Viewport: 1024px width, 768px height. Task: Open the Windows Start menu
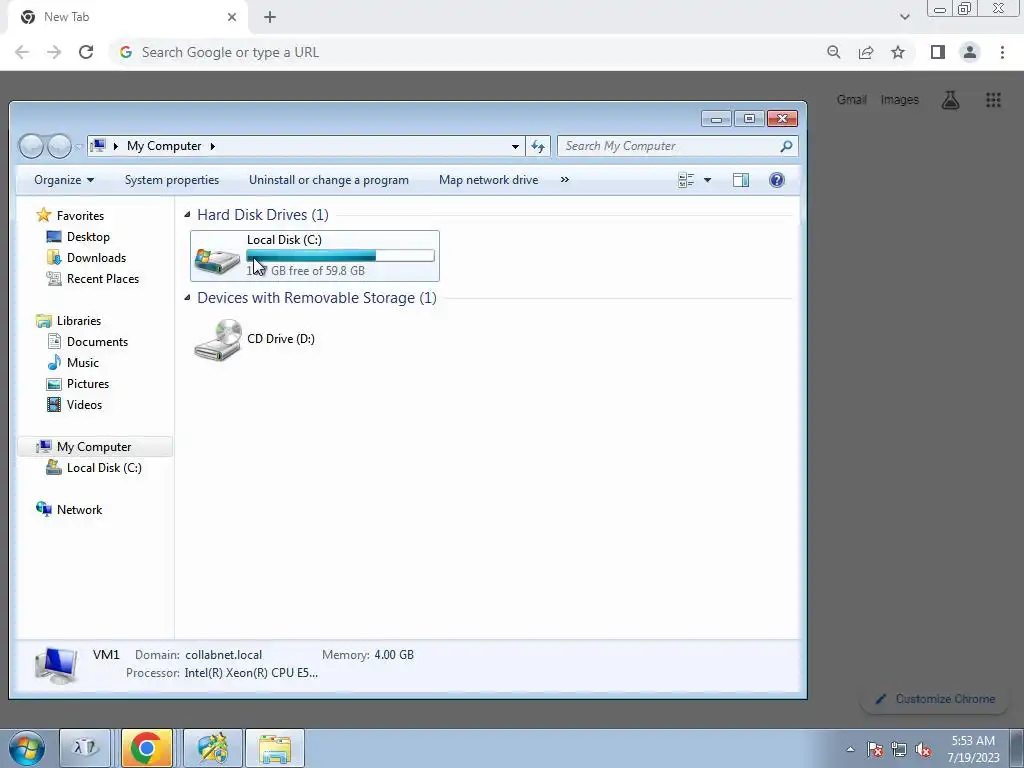pos(26,748)
